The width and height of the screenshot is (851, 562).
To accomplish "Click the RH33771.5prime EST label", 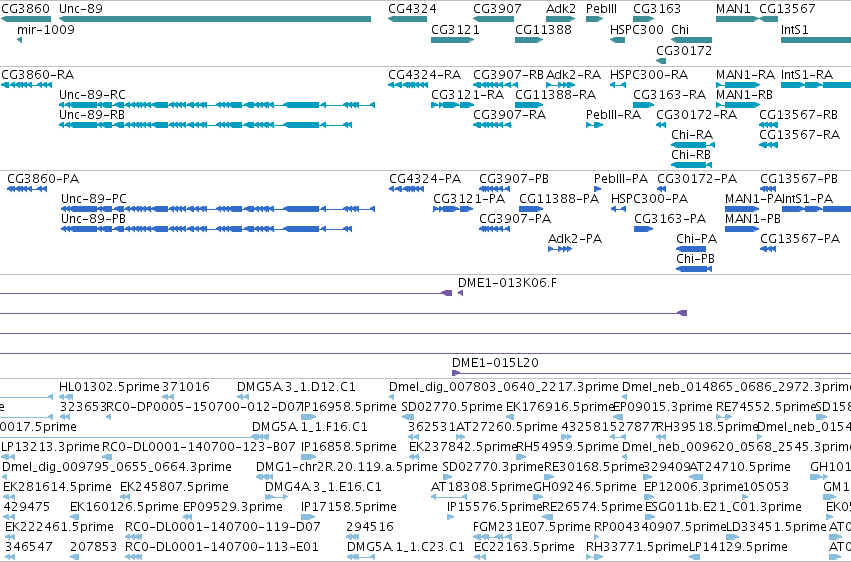I will coord(637,546).
